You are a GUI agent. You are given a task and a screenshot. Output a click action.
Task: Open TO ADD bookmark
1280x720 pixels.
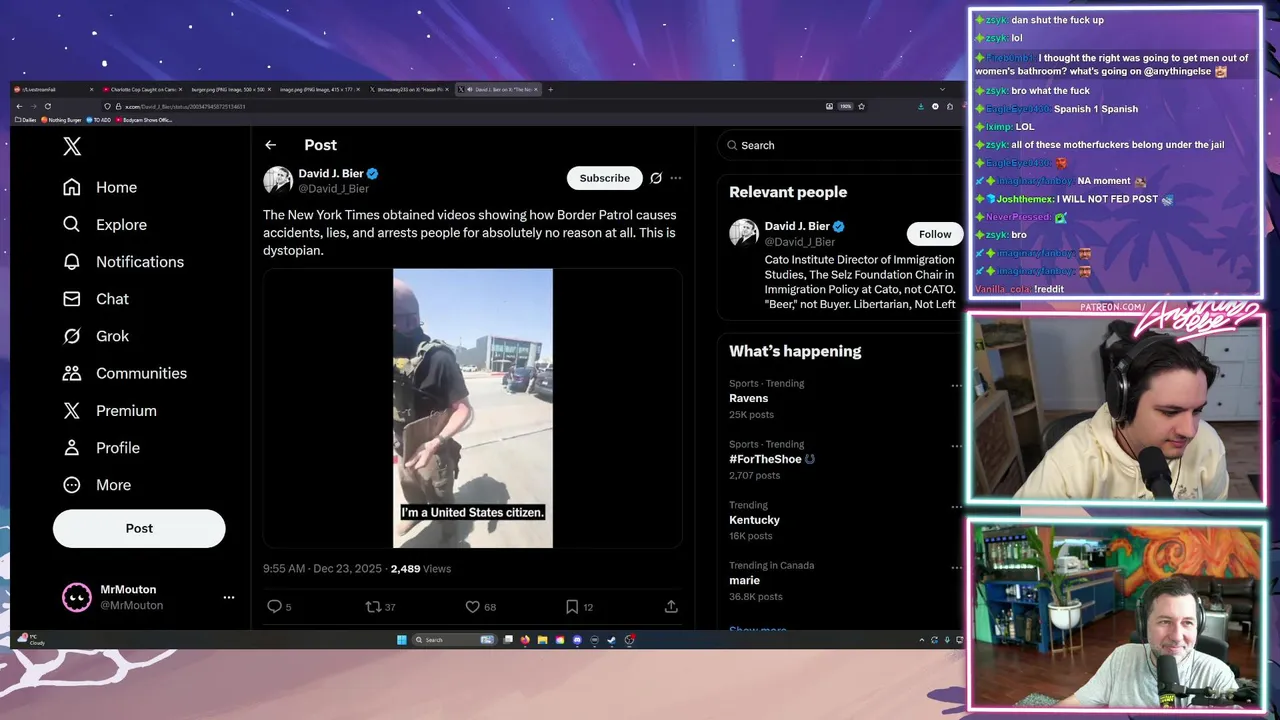[x=99, y=120]
